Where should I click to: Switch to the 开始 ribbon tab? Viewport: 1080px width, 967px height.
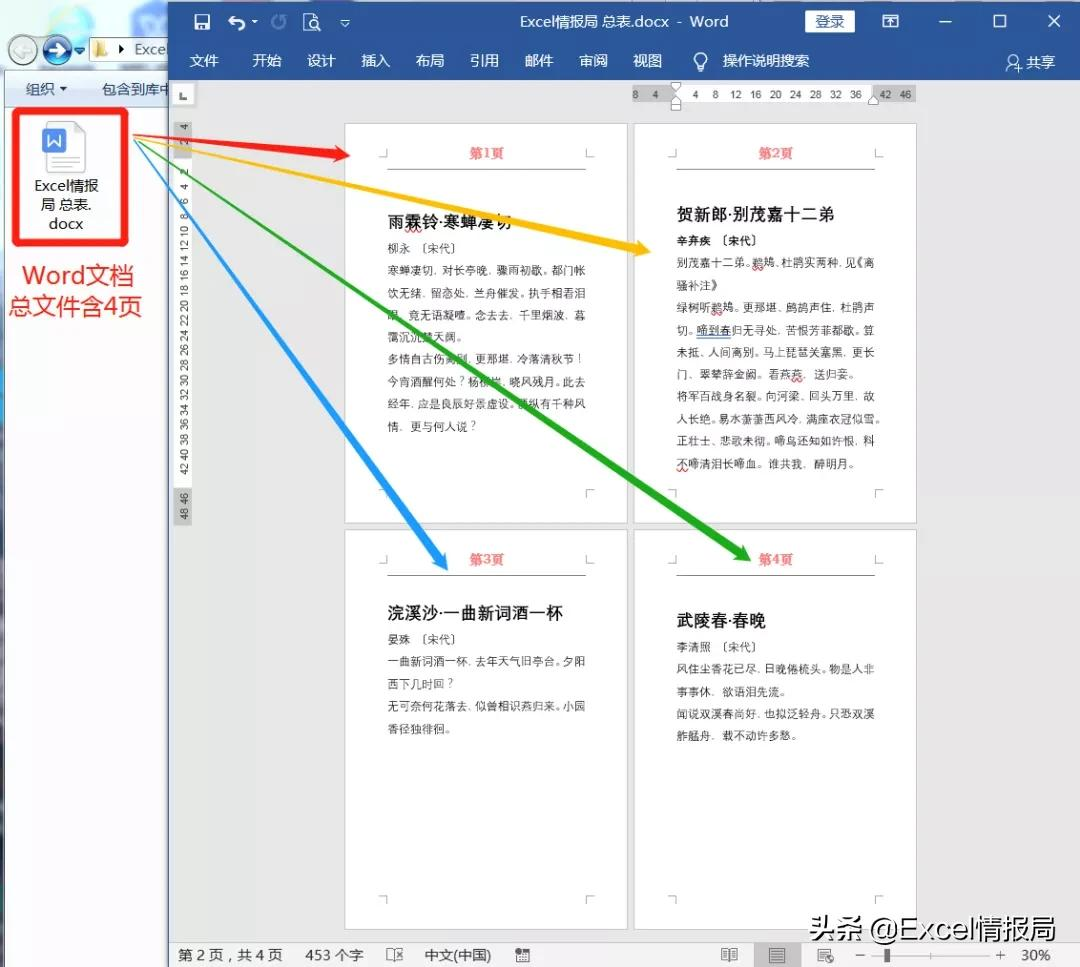[x=267, y=61]
